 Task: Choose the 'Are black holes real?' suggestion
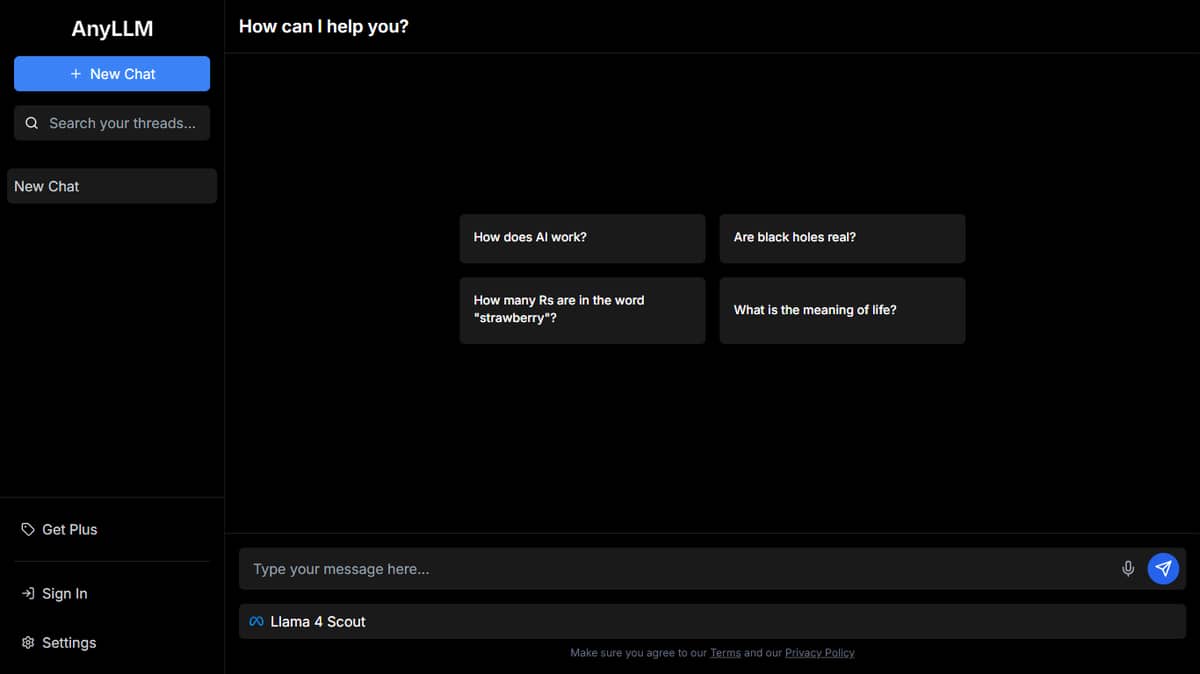tap(842, 238)
